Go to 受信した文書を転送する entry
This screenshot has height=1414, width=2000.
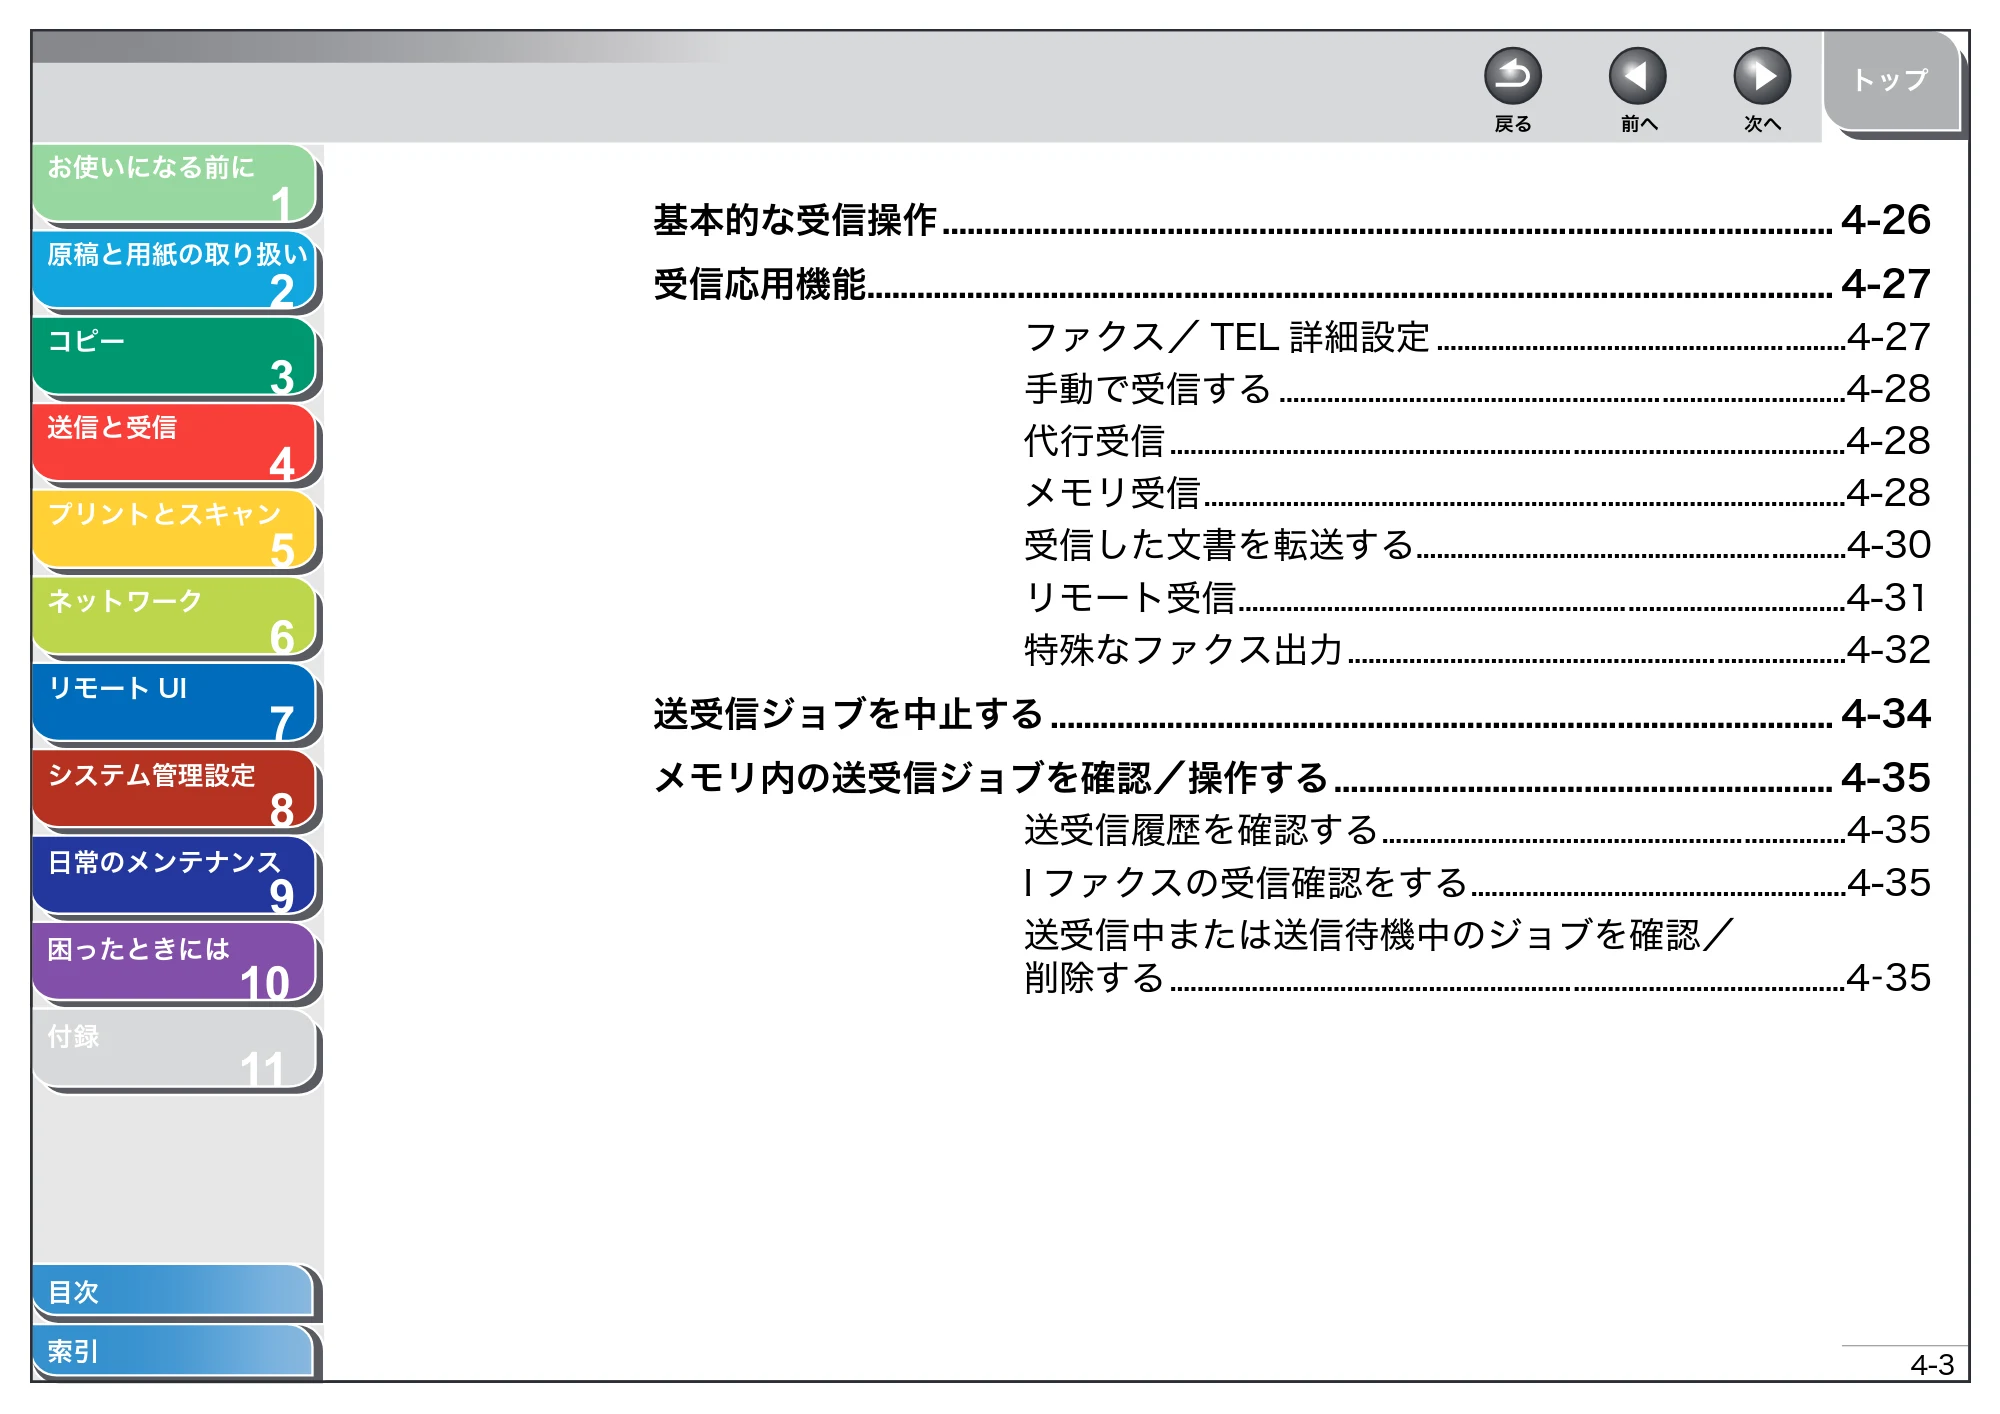1477,545
